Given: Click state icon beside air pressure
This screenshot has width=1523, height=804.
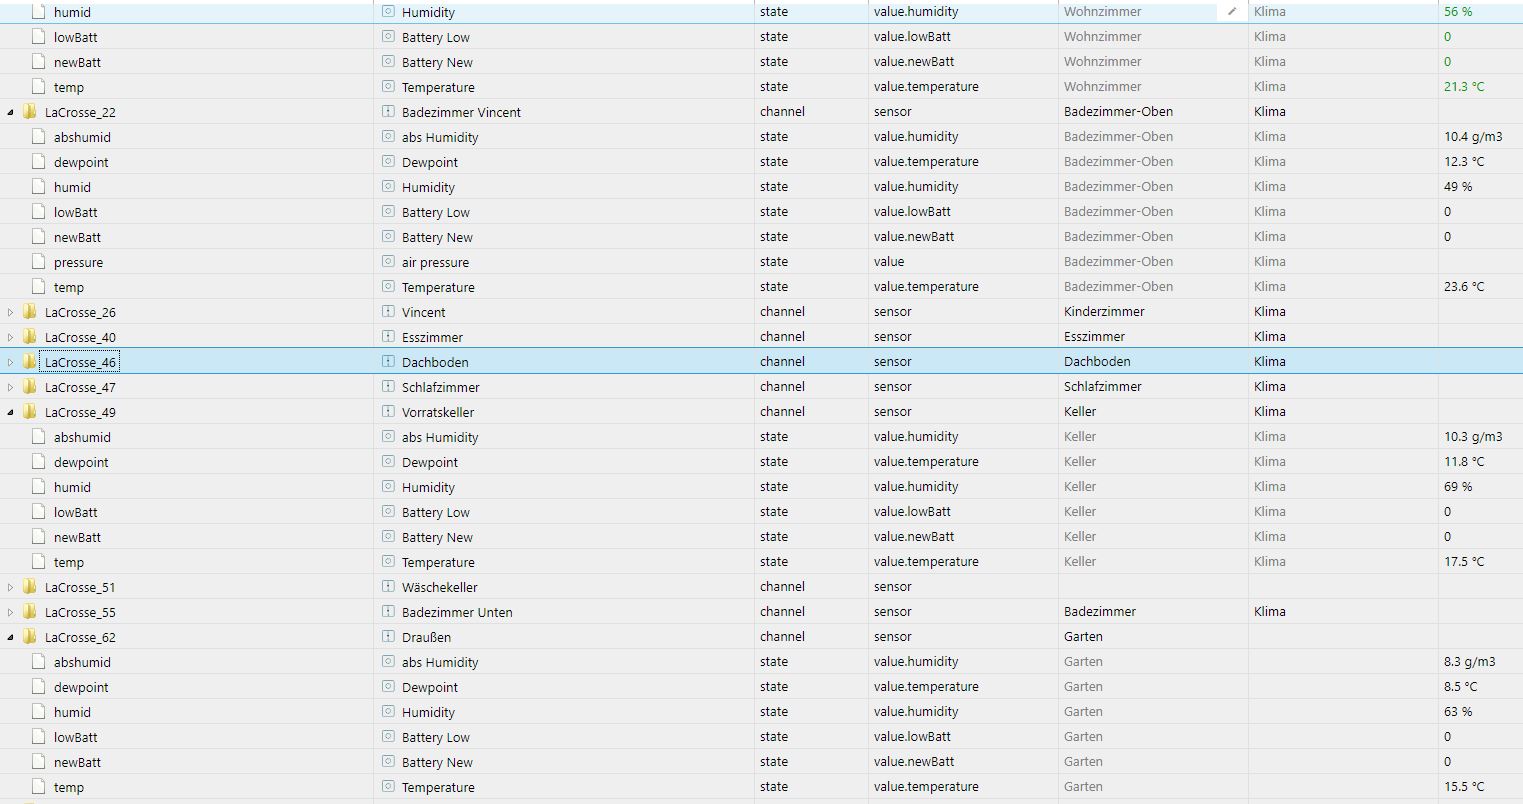Looking at the screenshot, I should [x=389, y=261].
